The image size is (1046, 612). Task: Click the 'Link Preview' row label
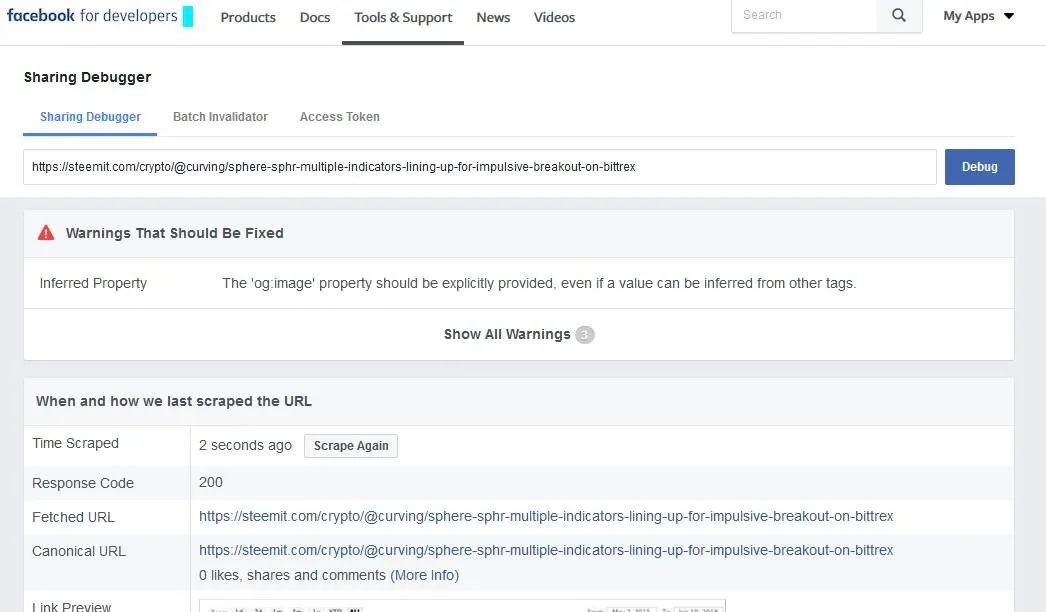(x=71, y=606)
